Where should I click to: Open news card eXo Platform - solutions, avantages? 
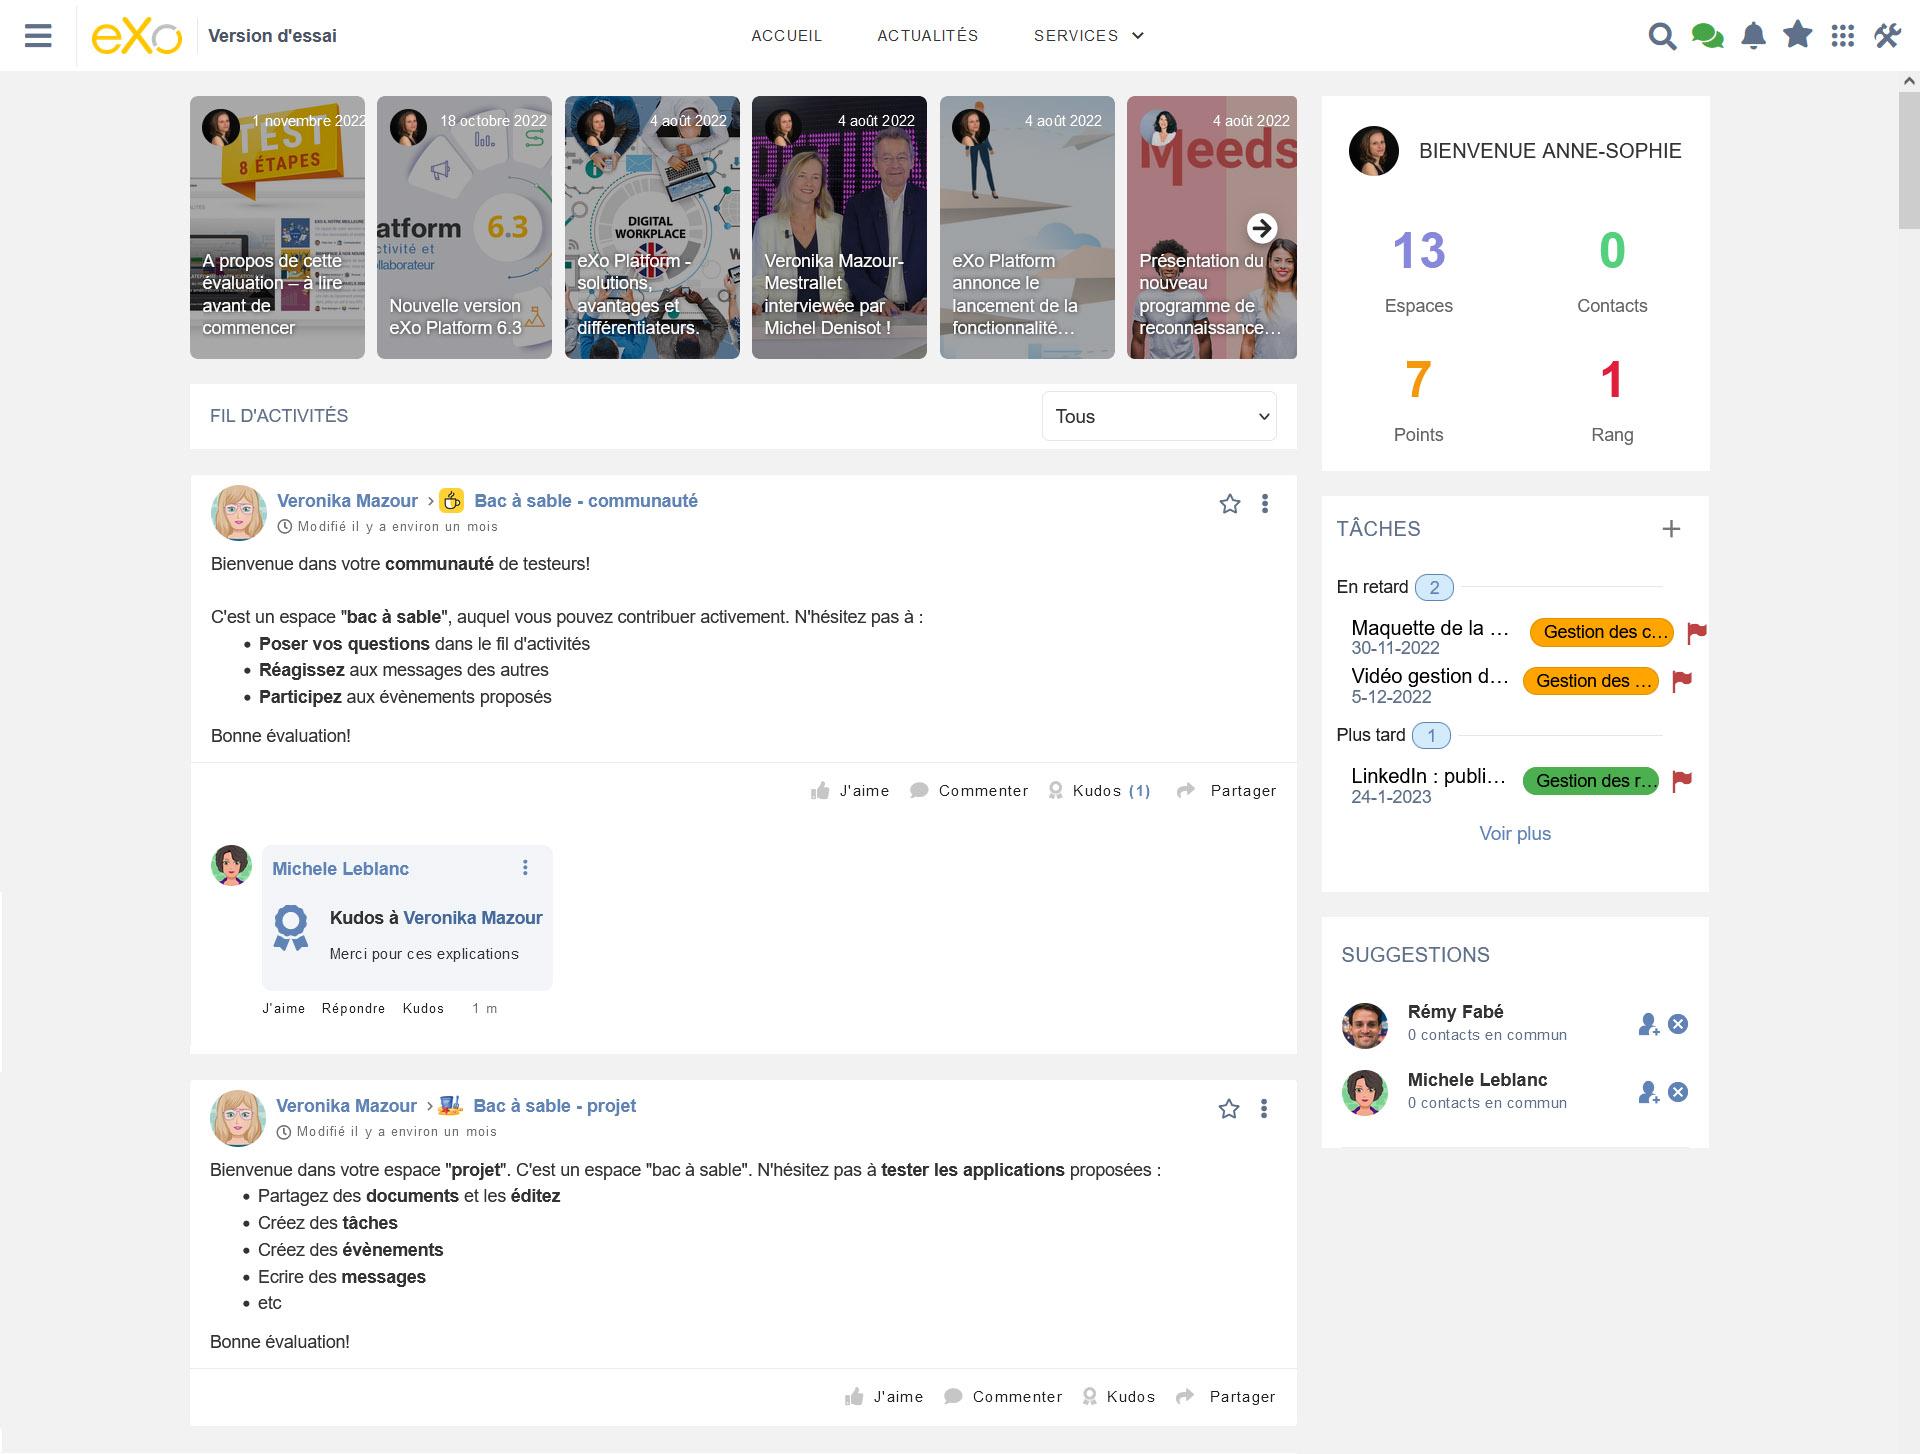652,228
